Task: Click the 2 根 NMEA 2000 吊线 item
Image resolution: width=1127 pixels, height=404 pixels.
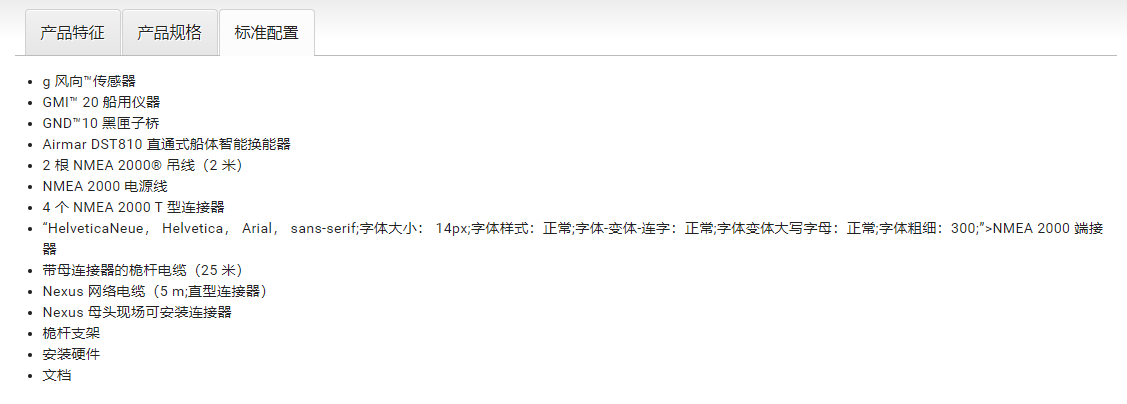Action: [143, 165]
